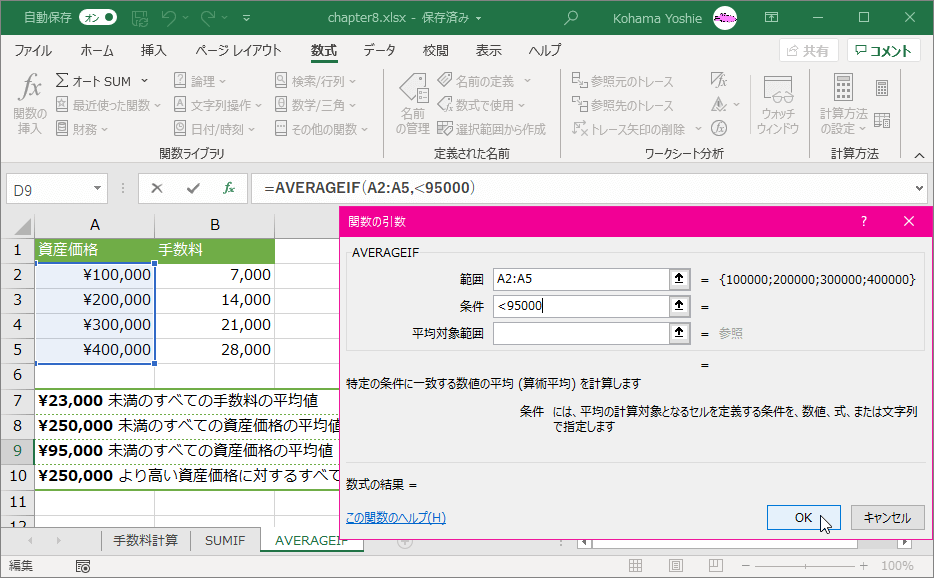
Task: Click the Error Checking icon
Action: coord(719,104)
